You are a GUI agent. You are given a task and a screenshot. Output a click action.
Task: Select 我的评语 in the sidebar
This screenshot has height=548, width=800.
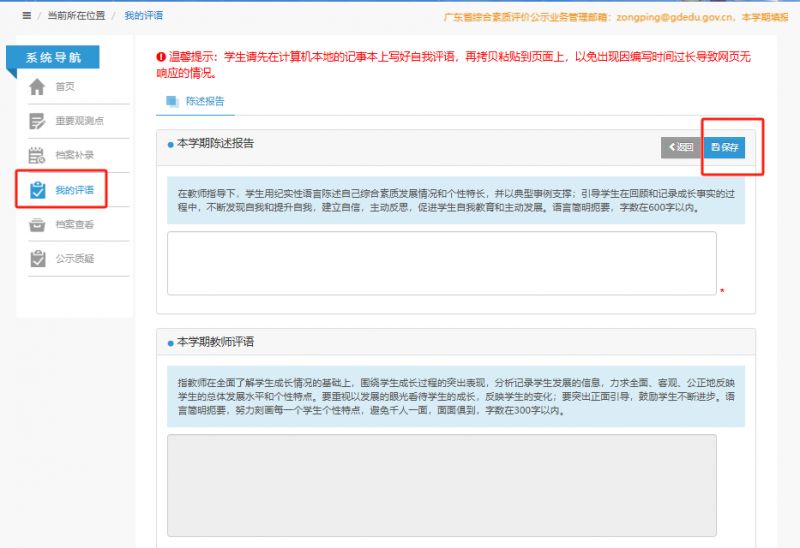coord(74,190)
